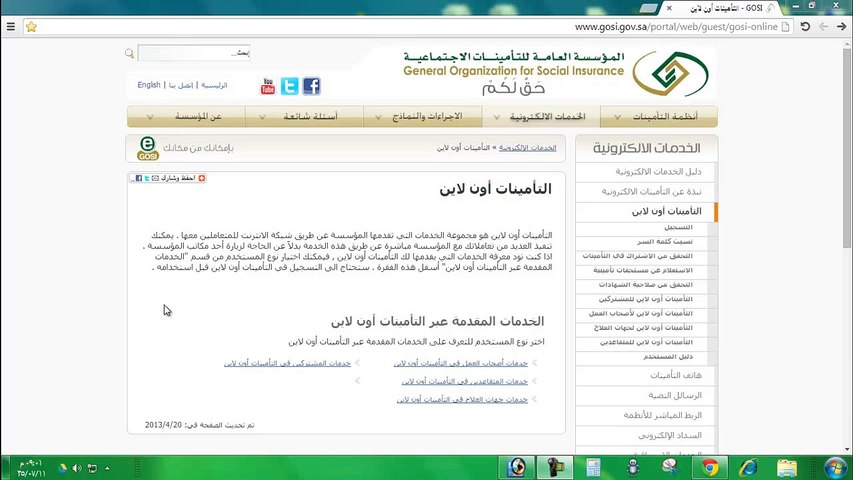Click the Google Drive tray icon
The width and height of the screenshot is (853, 480).
pos(63,468)
